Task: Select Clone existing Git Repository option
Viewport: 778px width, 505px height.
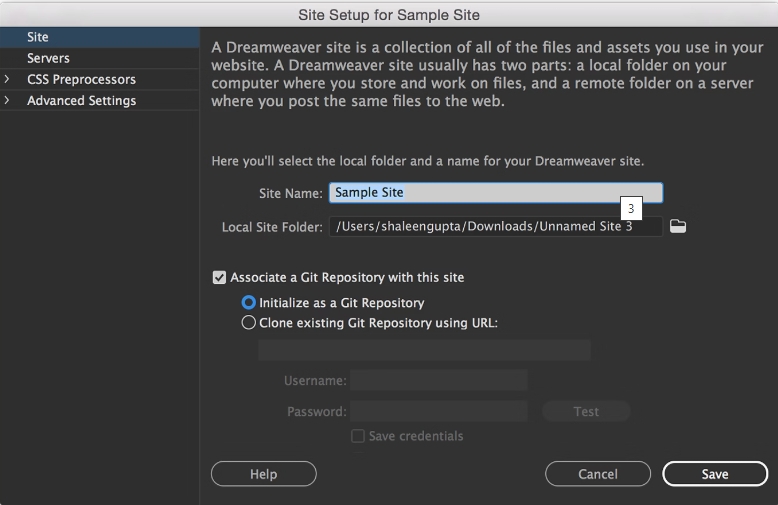Action: click(249, 323)
